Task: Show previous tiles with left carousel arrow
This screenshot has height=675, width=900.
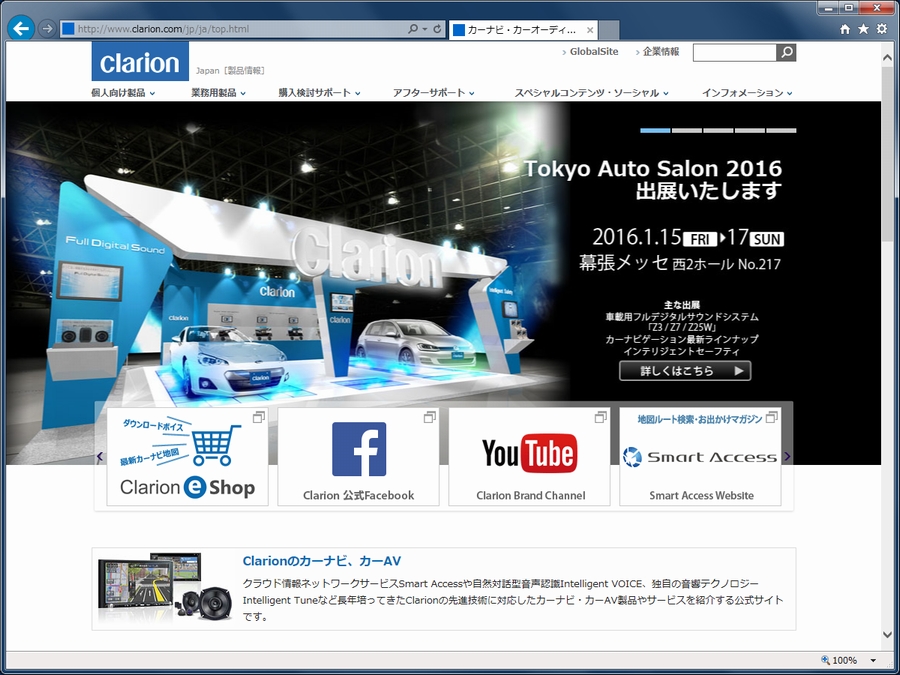Action: point(100,456)
